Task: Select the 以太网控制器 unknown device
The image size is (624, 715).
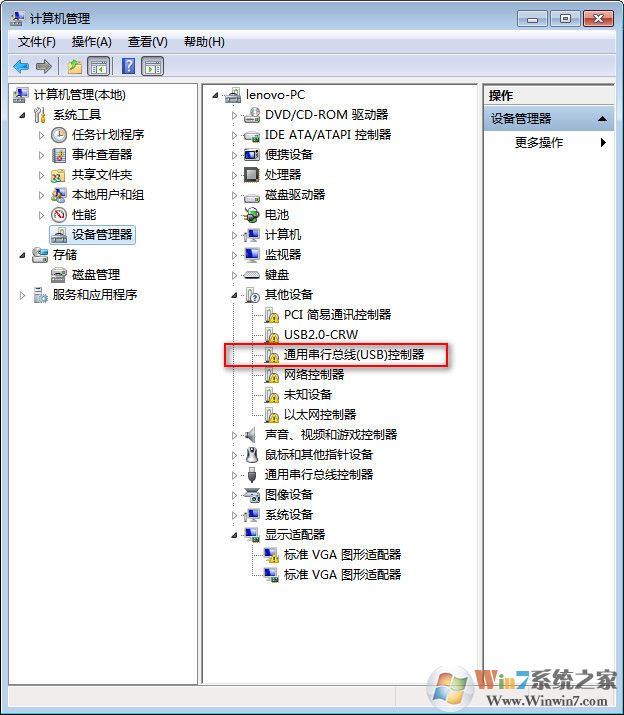Action: (320, 414)
